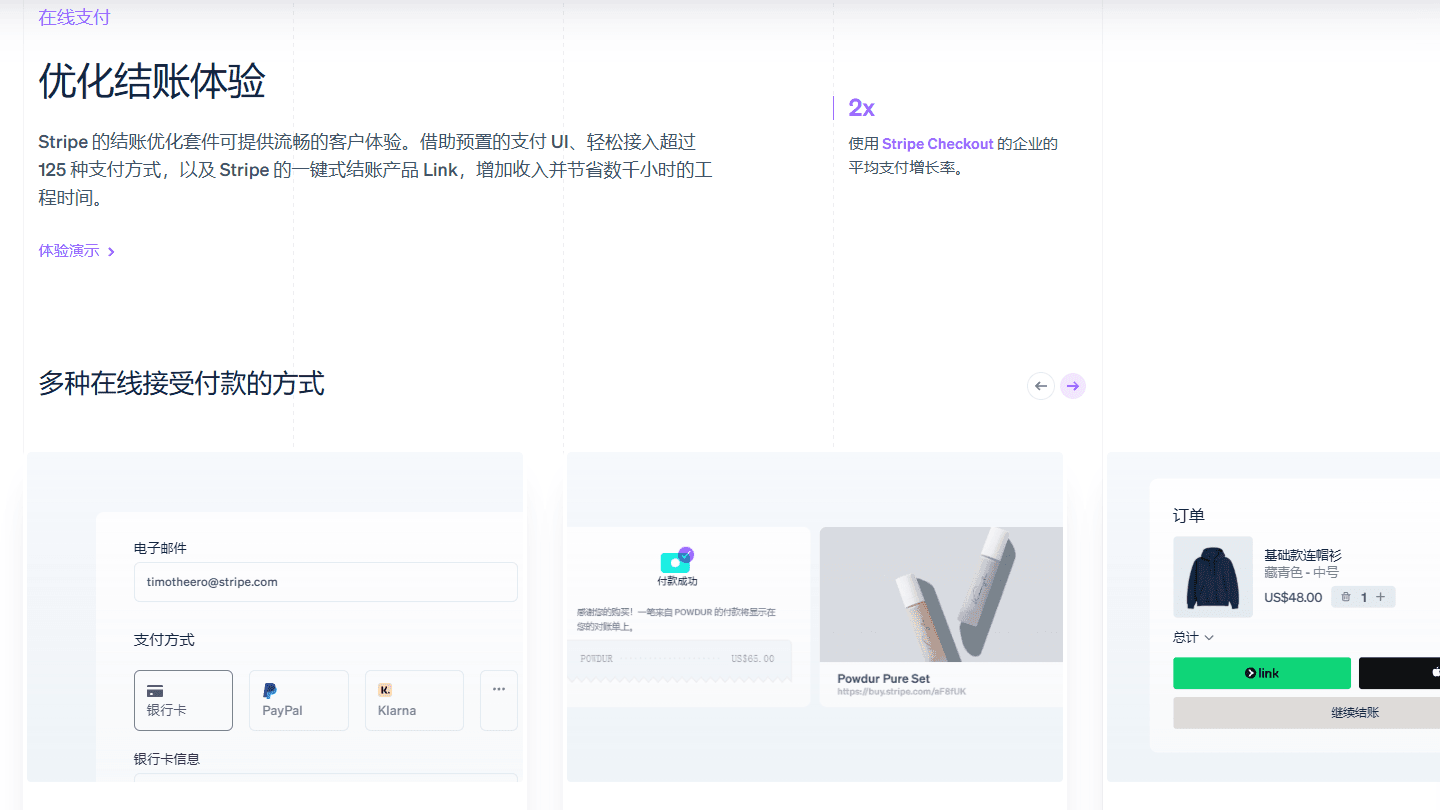
Task: Click the PayPal logo icon
Action: pyautogui.click(x=270, y=690)
